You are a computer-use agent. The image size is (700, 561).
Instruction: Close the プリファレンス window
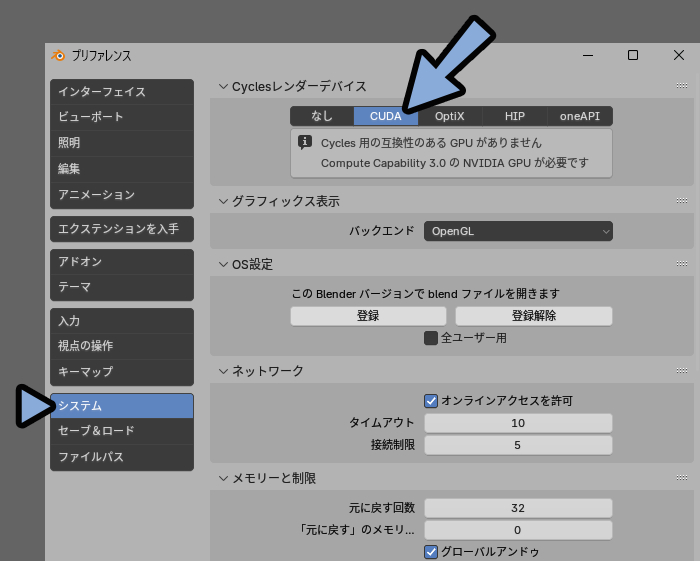[679, 55]
